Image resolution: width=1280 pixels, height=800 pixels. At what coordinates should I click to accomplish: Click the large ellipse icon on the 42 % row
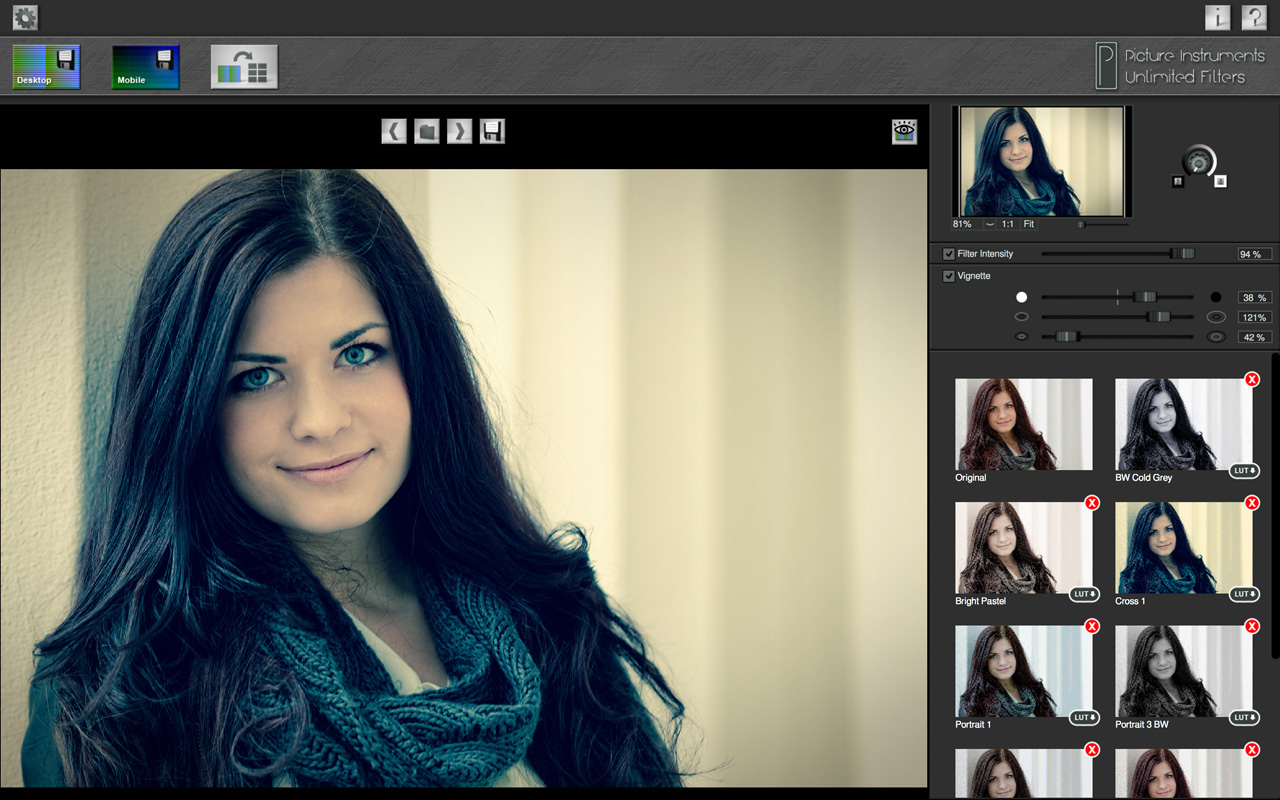coord(1216,337)
